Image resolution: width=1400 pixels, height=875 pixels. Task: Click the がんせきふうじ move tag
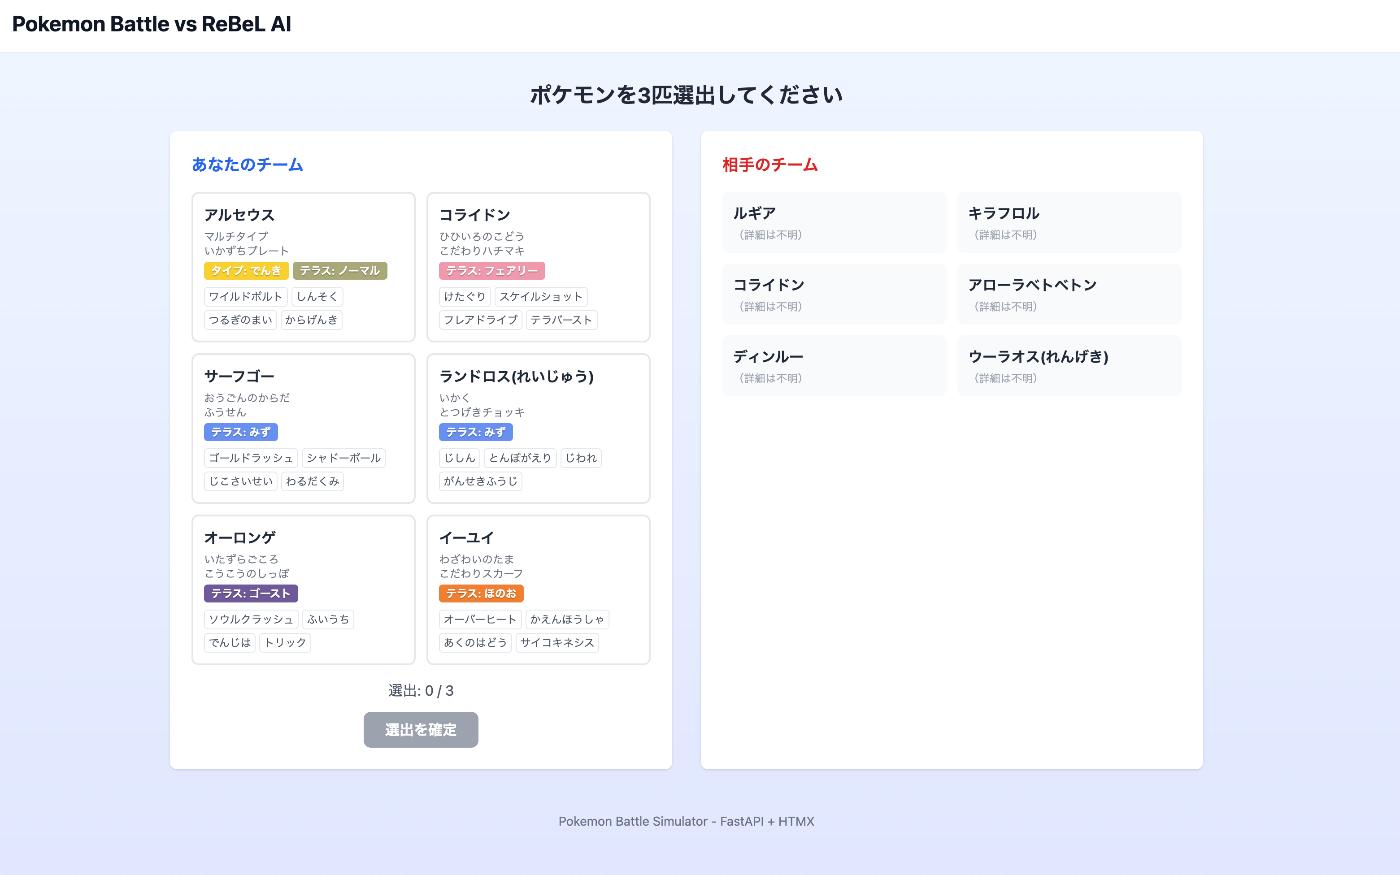coord(481,481)
